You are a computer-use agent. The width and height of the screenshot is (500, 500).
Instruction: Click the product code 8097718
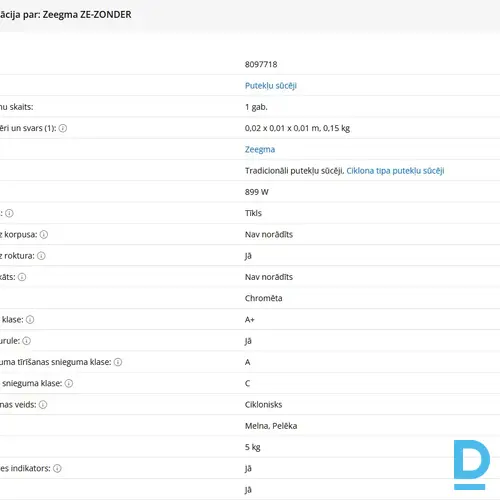[x=261, y=64]
